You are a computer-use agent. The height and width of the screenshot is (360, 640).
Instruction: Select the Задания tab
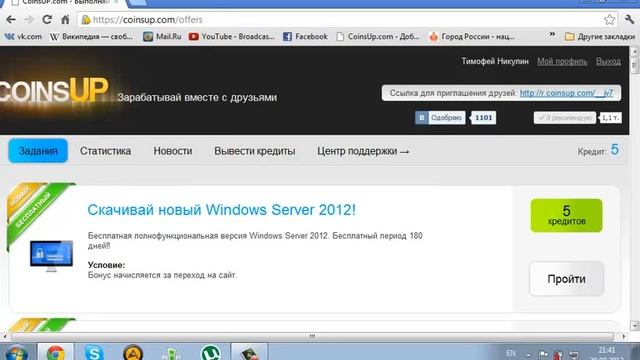click(x=38, y=151)
